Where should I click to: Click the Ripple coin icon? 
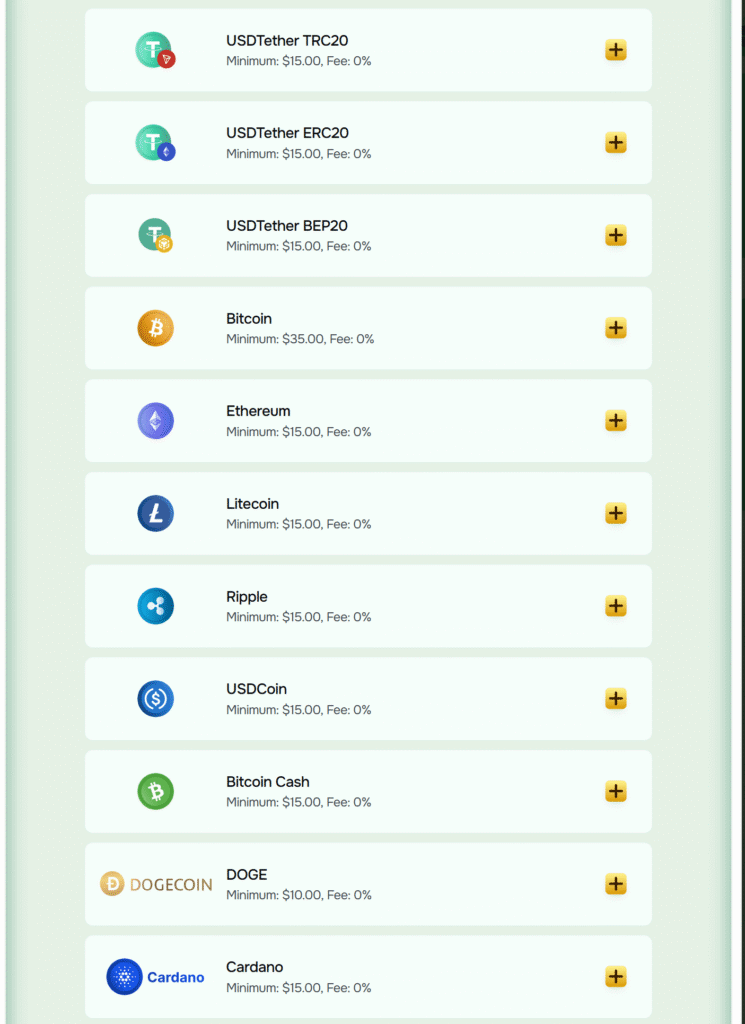coord(155,606)
